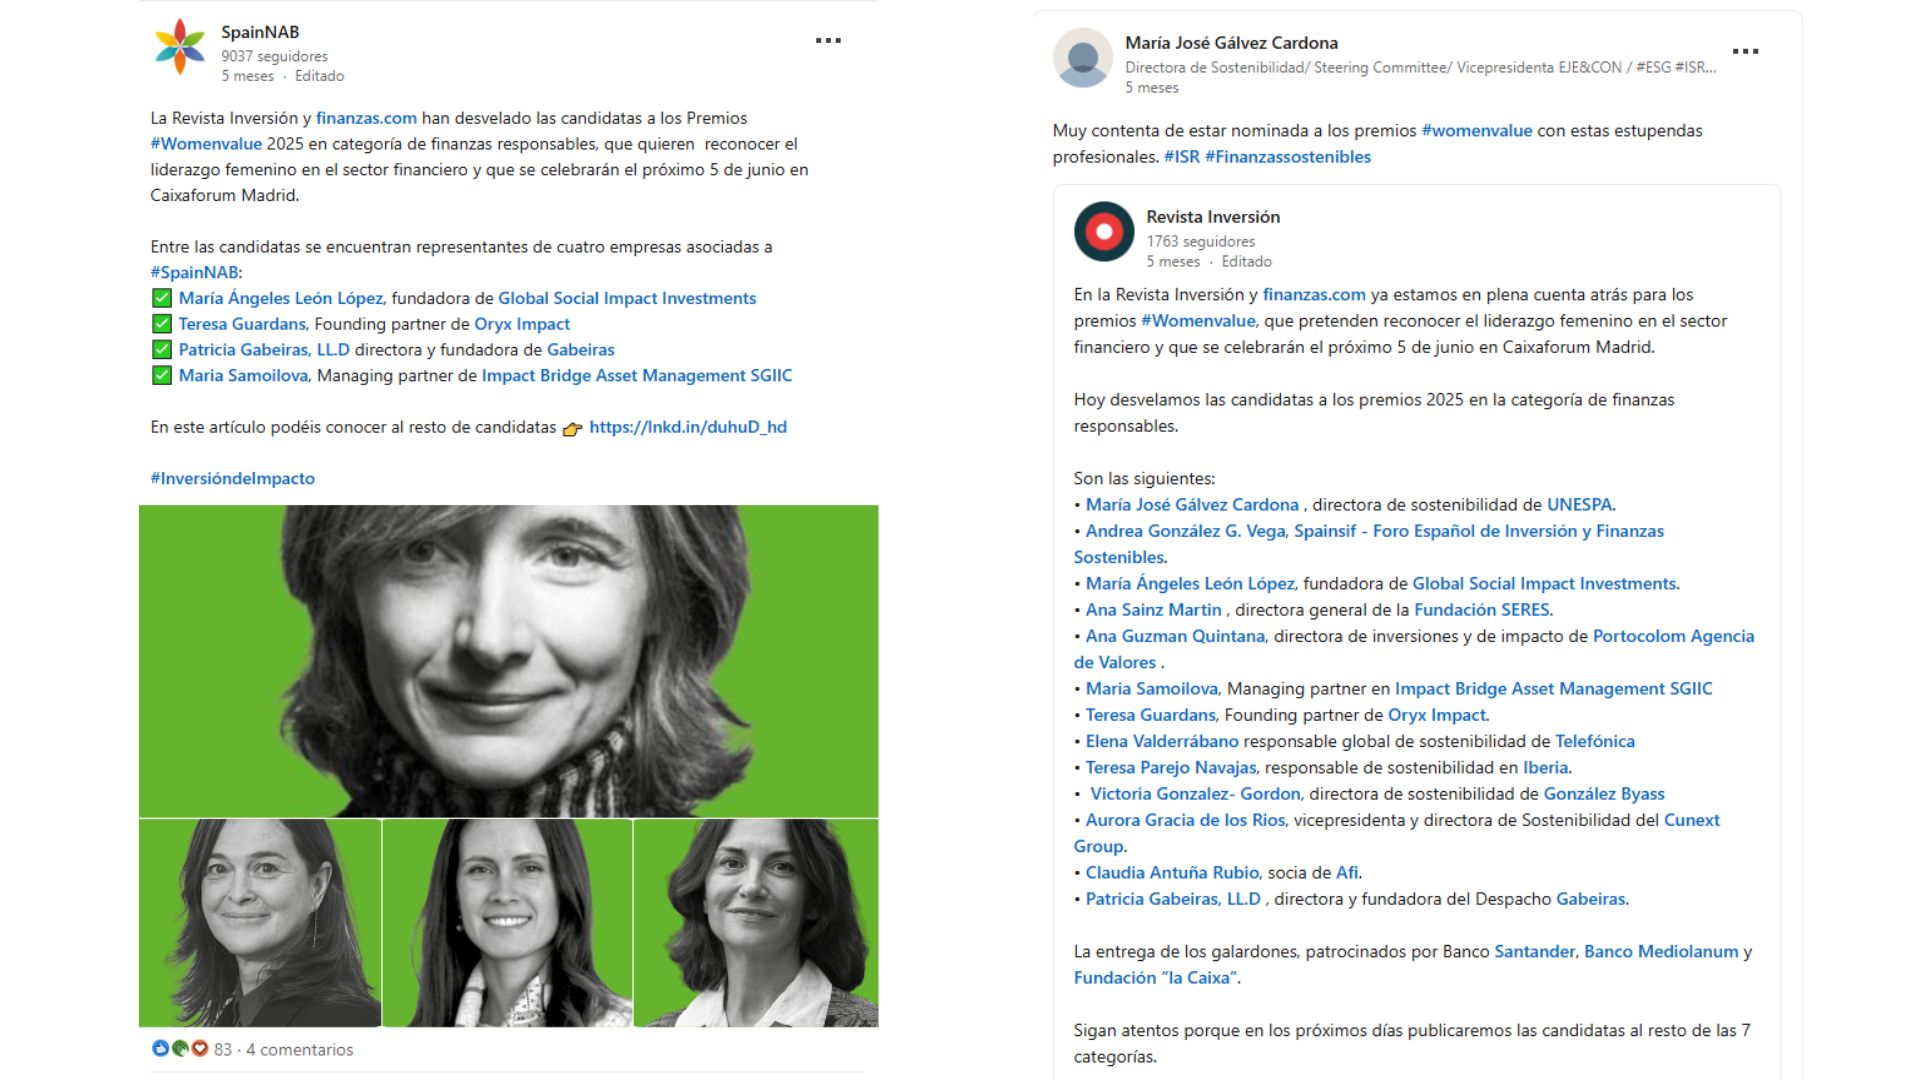Open the reactions icons on SpainNAB post
The image size is (1920, 1080).
click(180, 1049)
